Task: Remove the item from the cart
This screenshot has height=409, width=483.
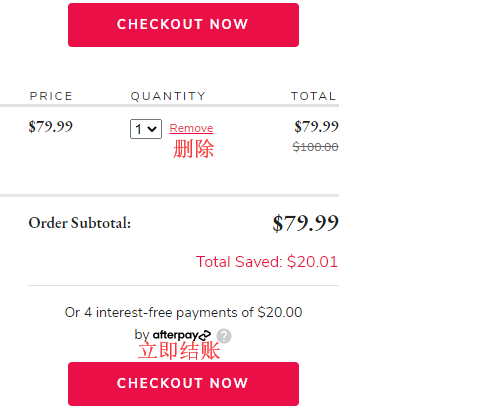Action: click(191, 128)
